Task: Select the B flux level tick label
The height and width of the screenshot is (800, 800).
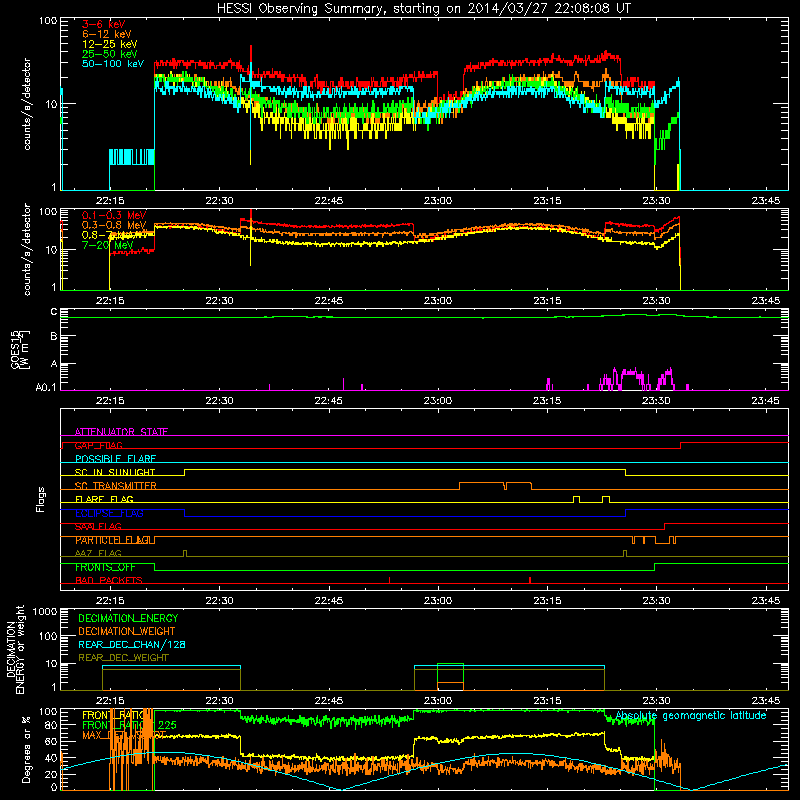Action: (x=54, y=337)
